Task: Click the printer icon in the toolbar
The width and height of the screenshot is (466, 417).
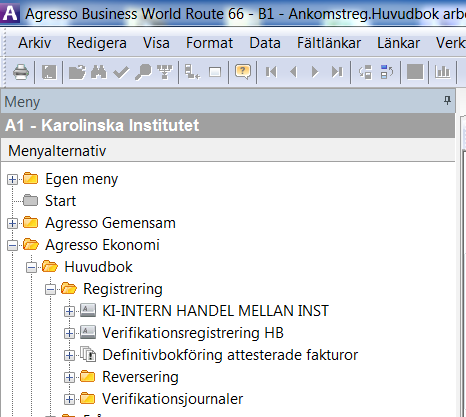Action: click(x=21, y=72)
